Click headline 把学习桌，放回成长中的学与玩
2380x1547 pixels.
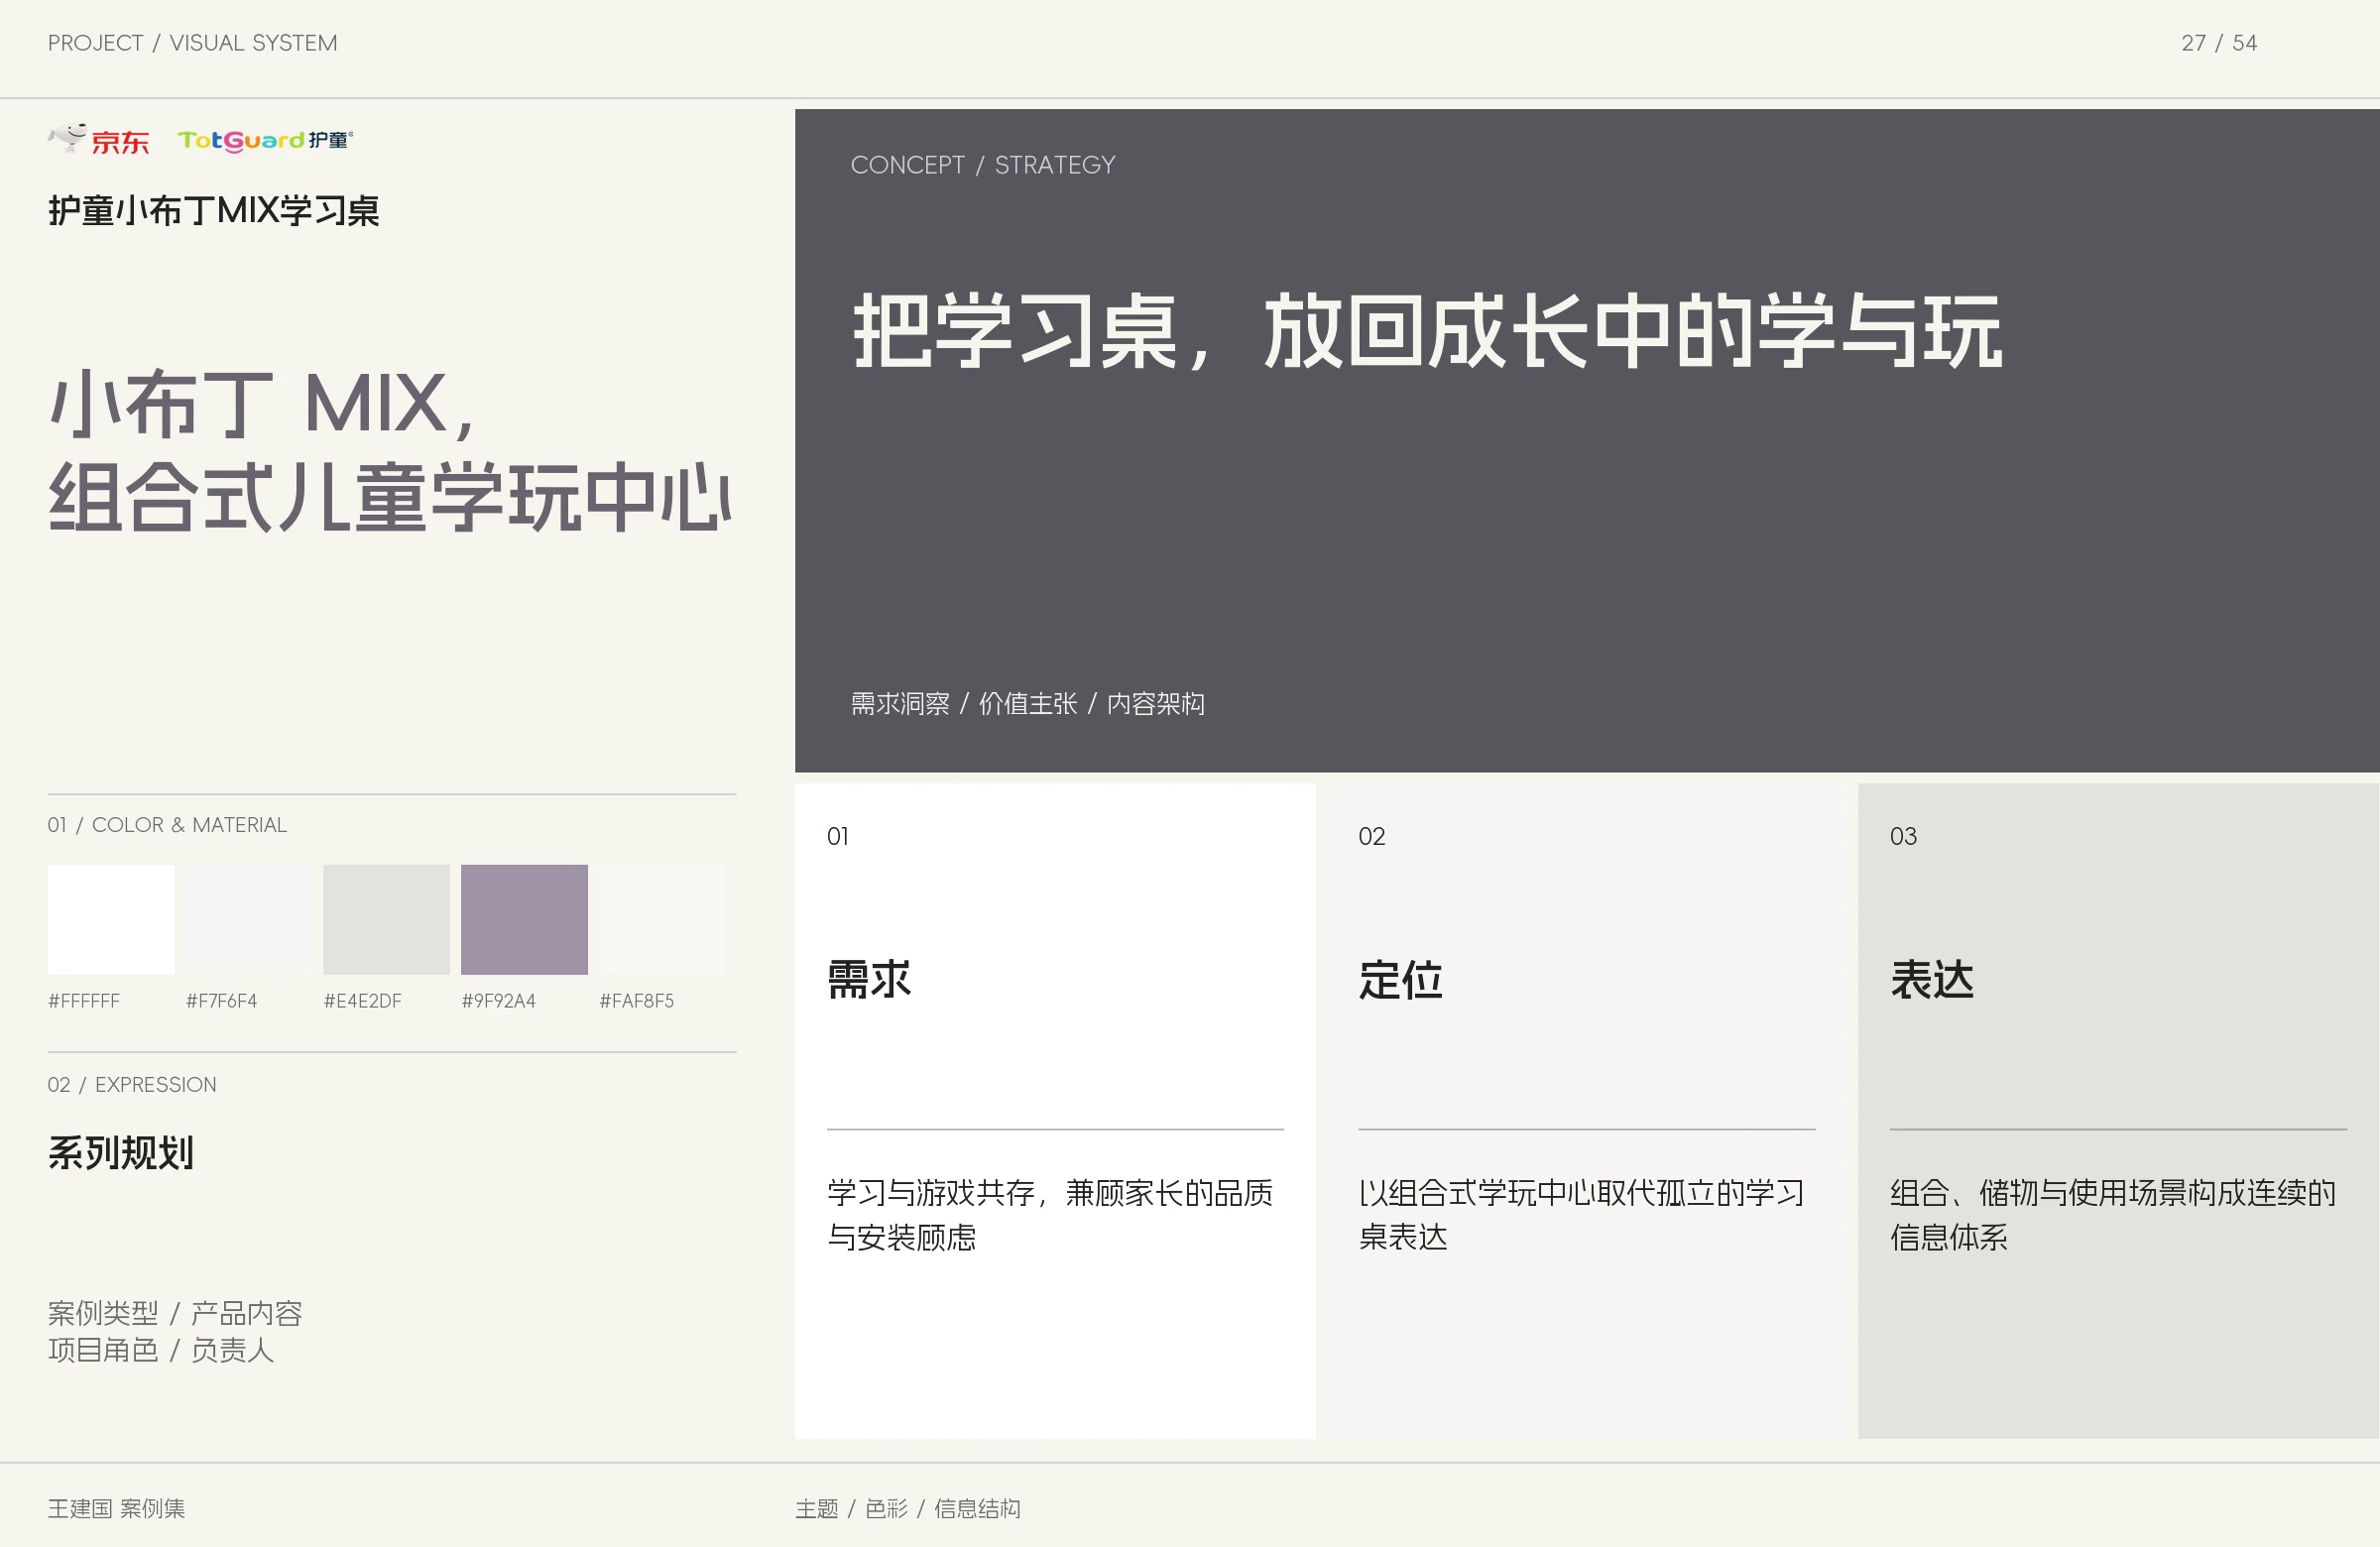point(1427,331)
